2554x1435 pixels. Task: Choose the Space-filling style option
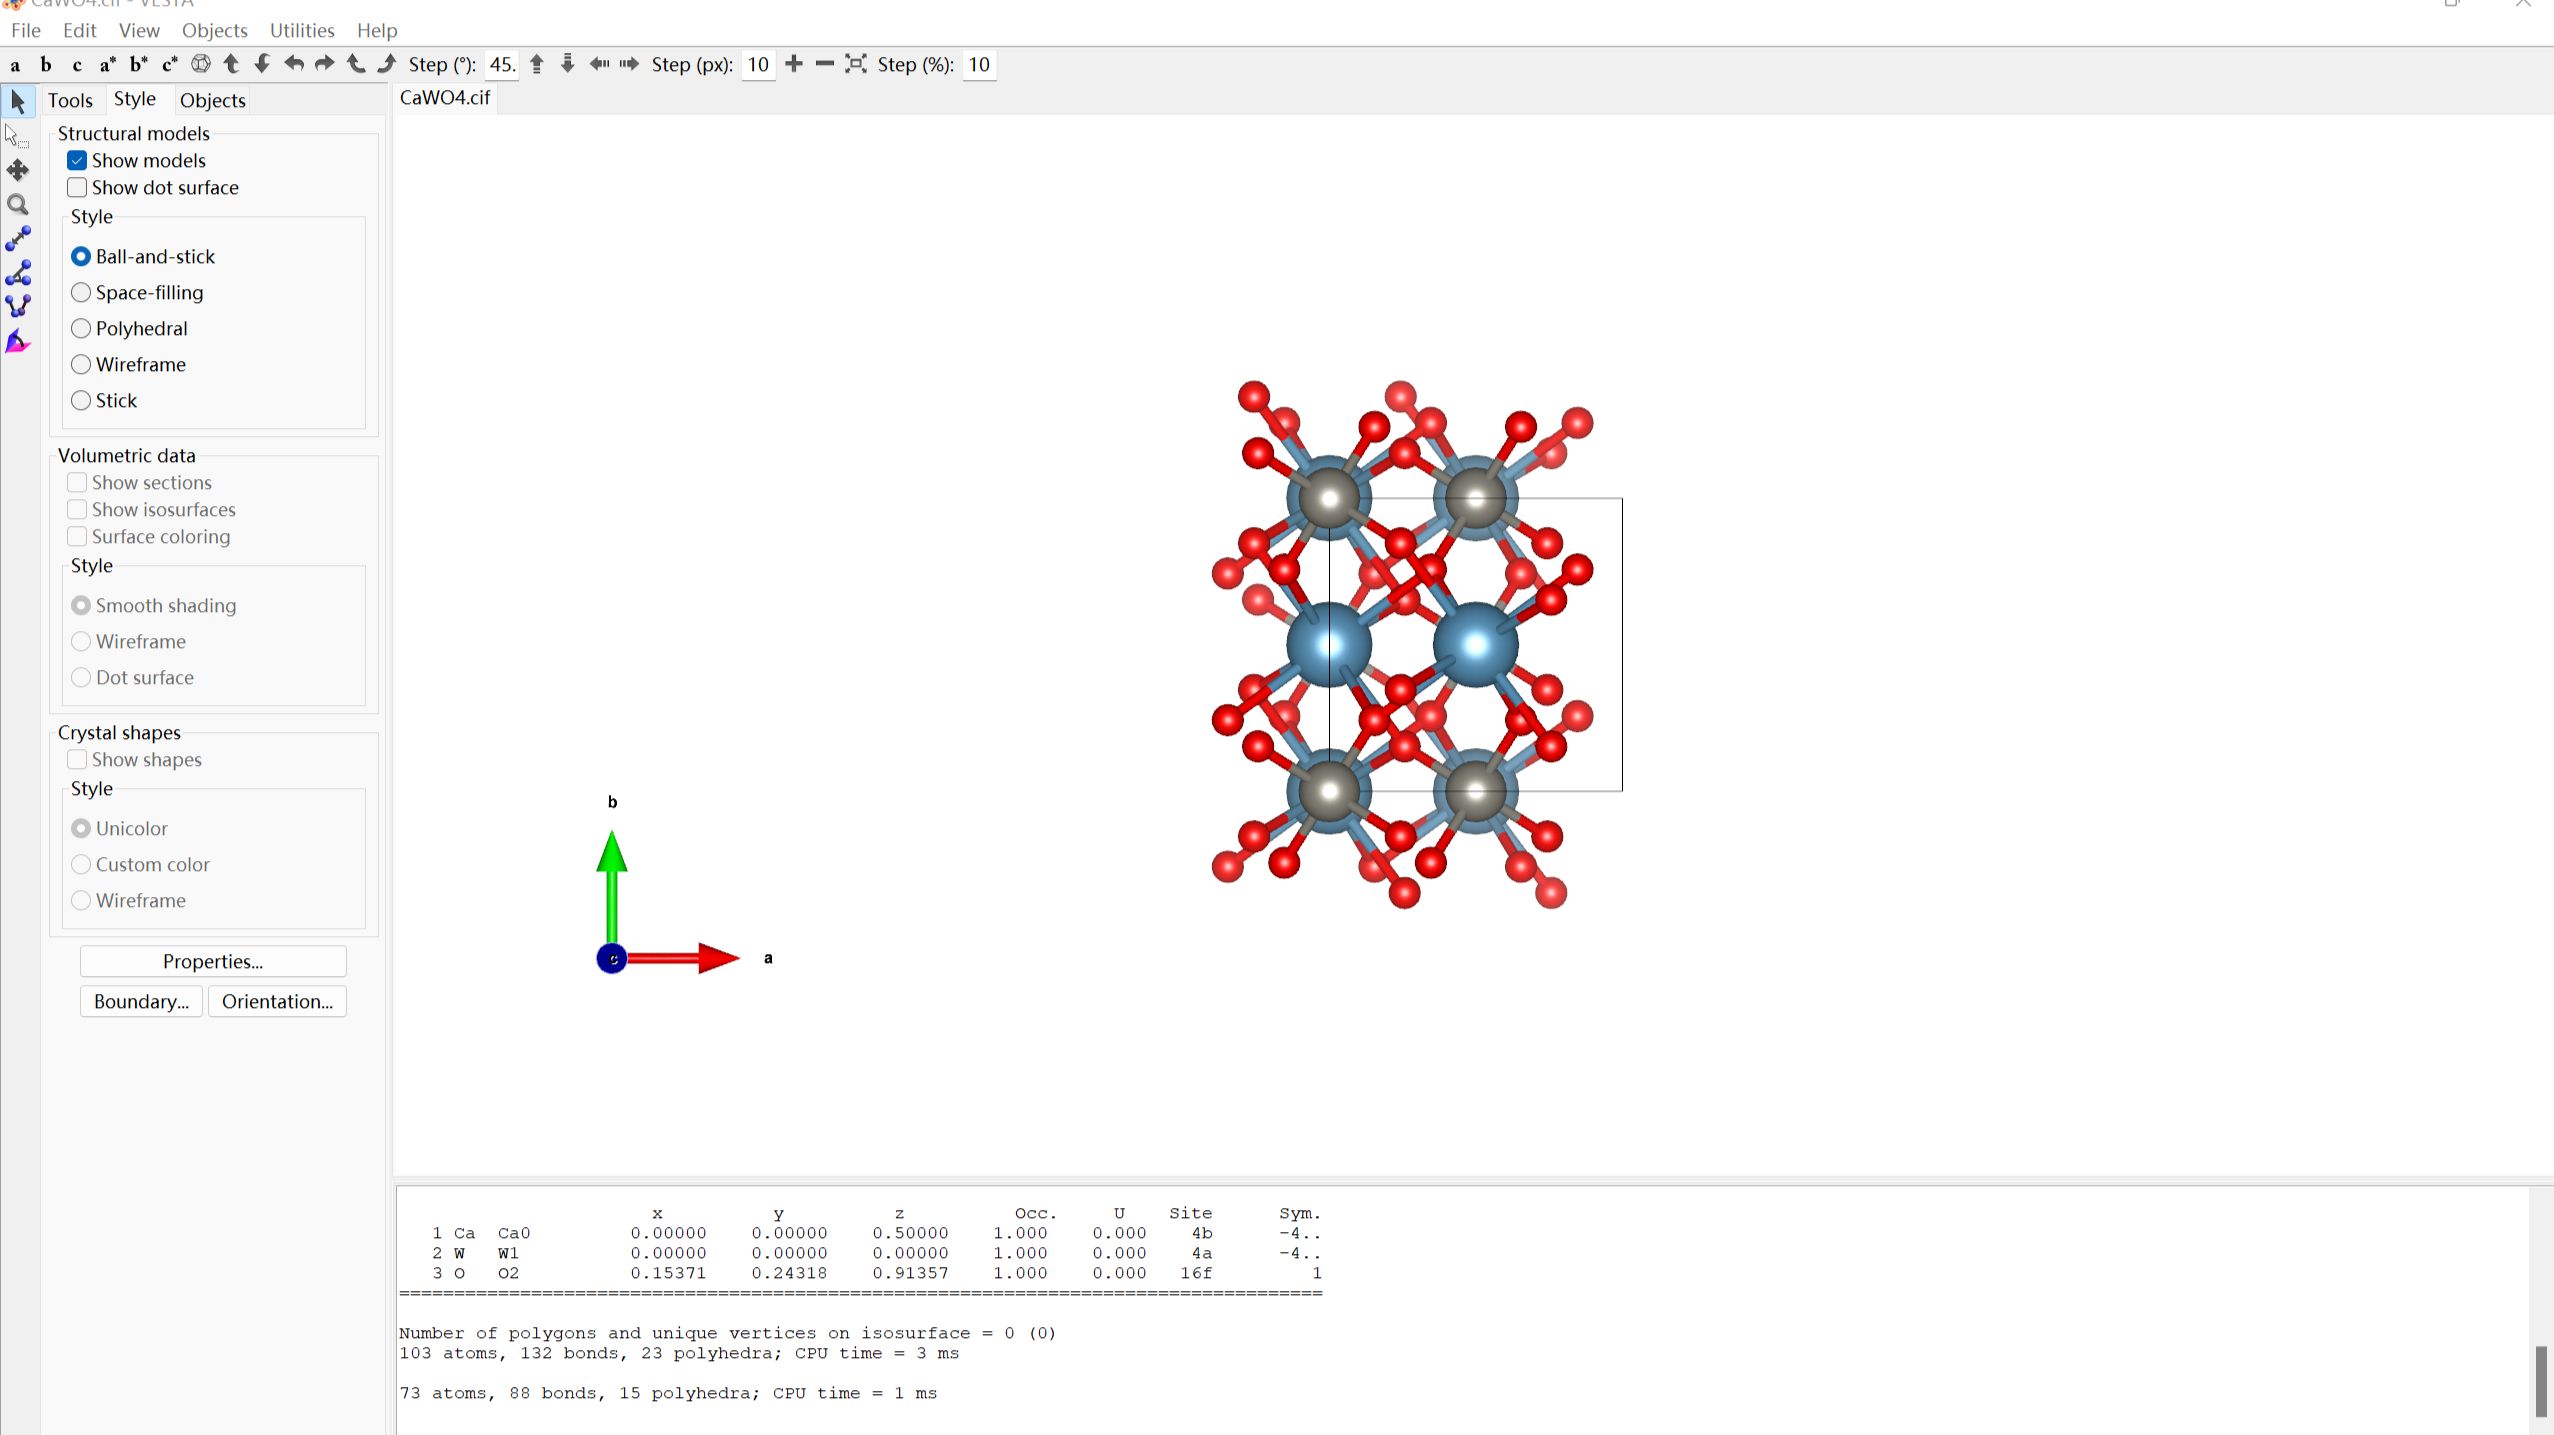[81, 292]
